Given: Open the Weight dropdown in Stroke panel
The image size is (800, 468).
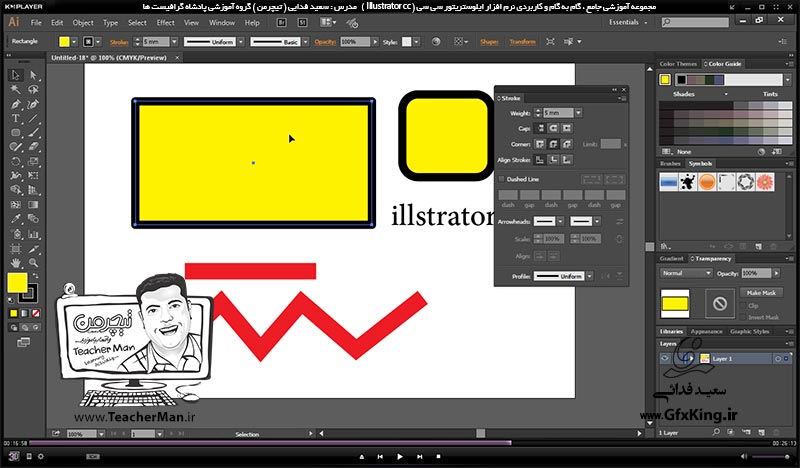Looking at the screenshot, I should (x=578, y=113).
